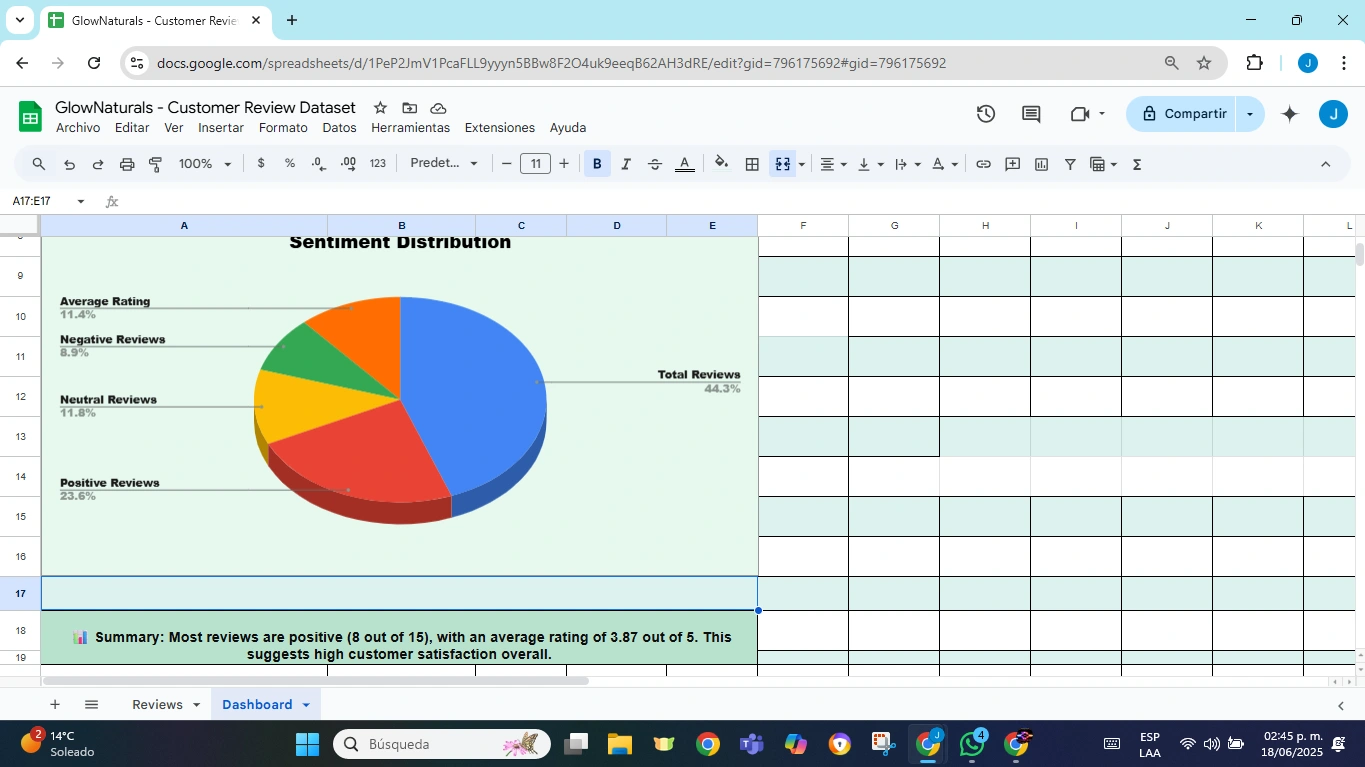This screenshot has width=1365, height=767.
Task: Switch to the Reviews sheet tab
Action: tap(158, 705)
